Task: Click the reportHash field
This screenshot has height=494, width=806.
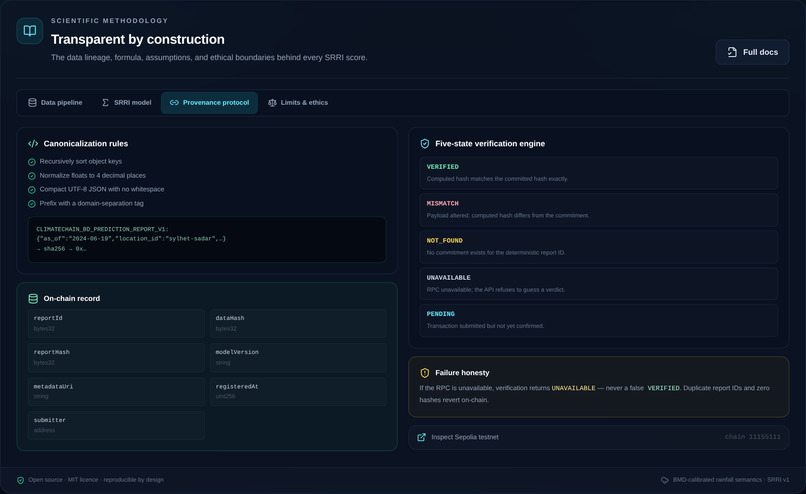Action: pos(116,357)
